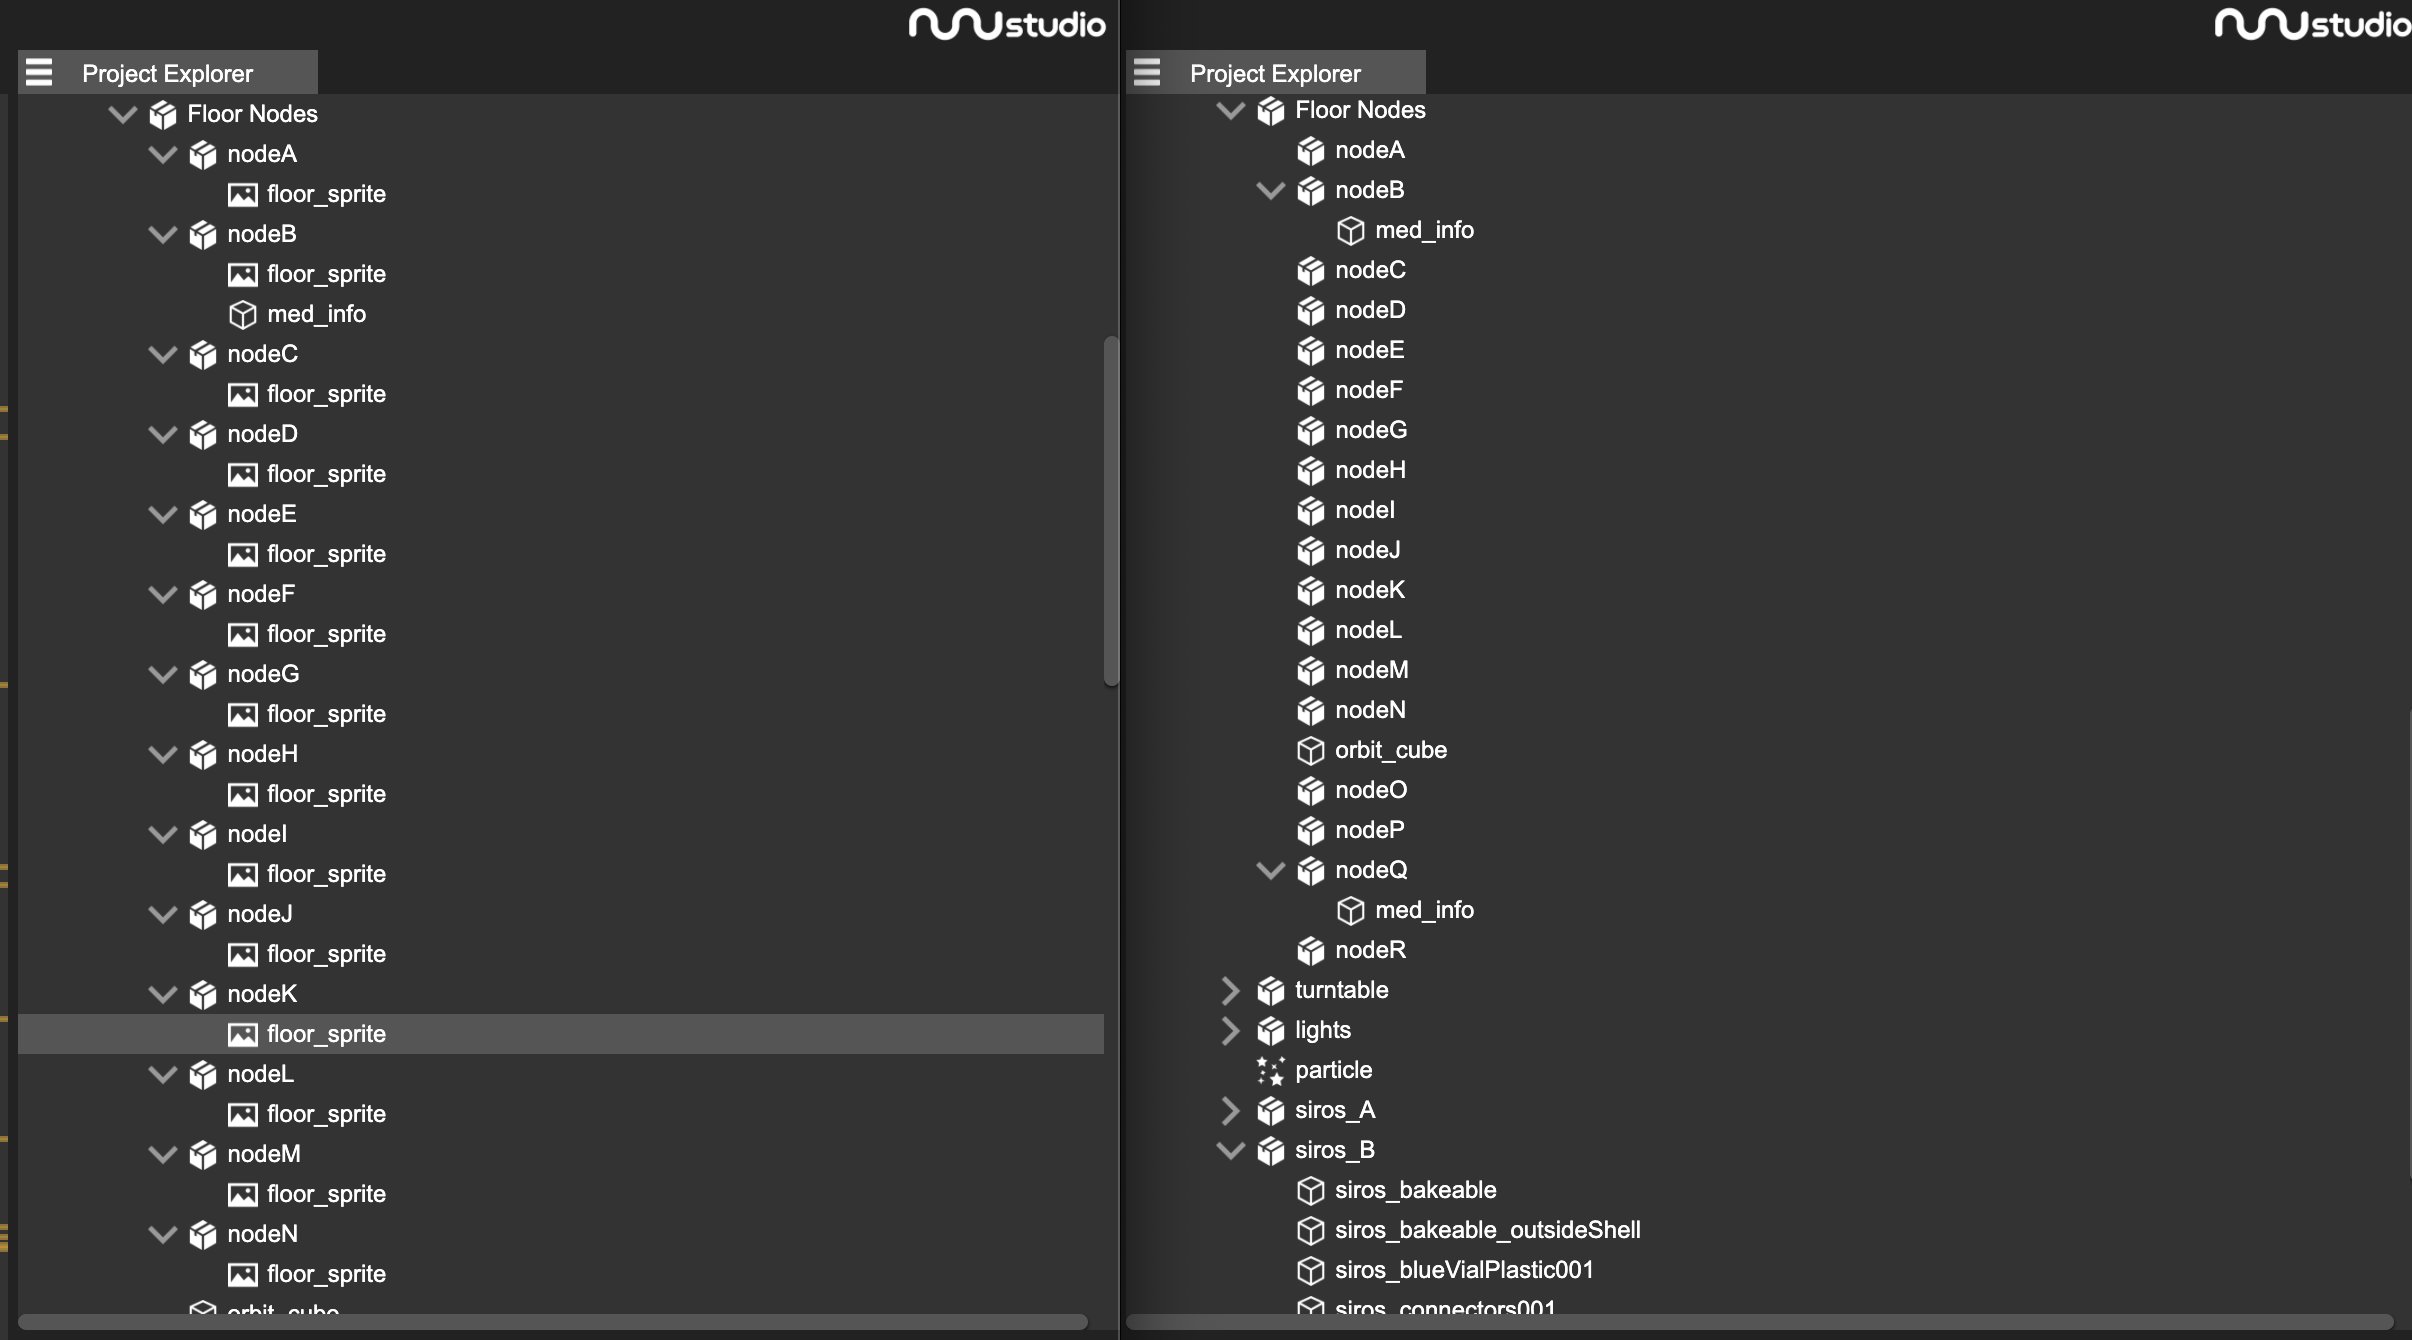Expand the turntable group
2412x1340 pixels.
[x=1230, y=991]
